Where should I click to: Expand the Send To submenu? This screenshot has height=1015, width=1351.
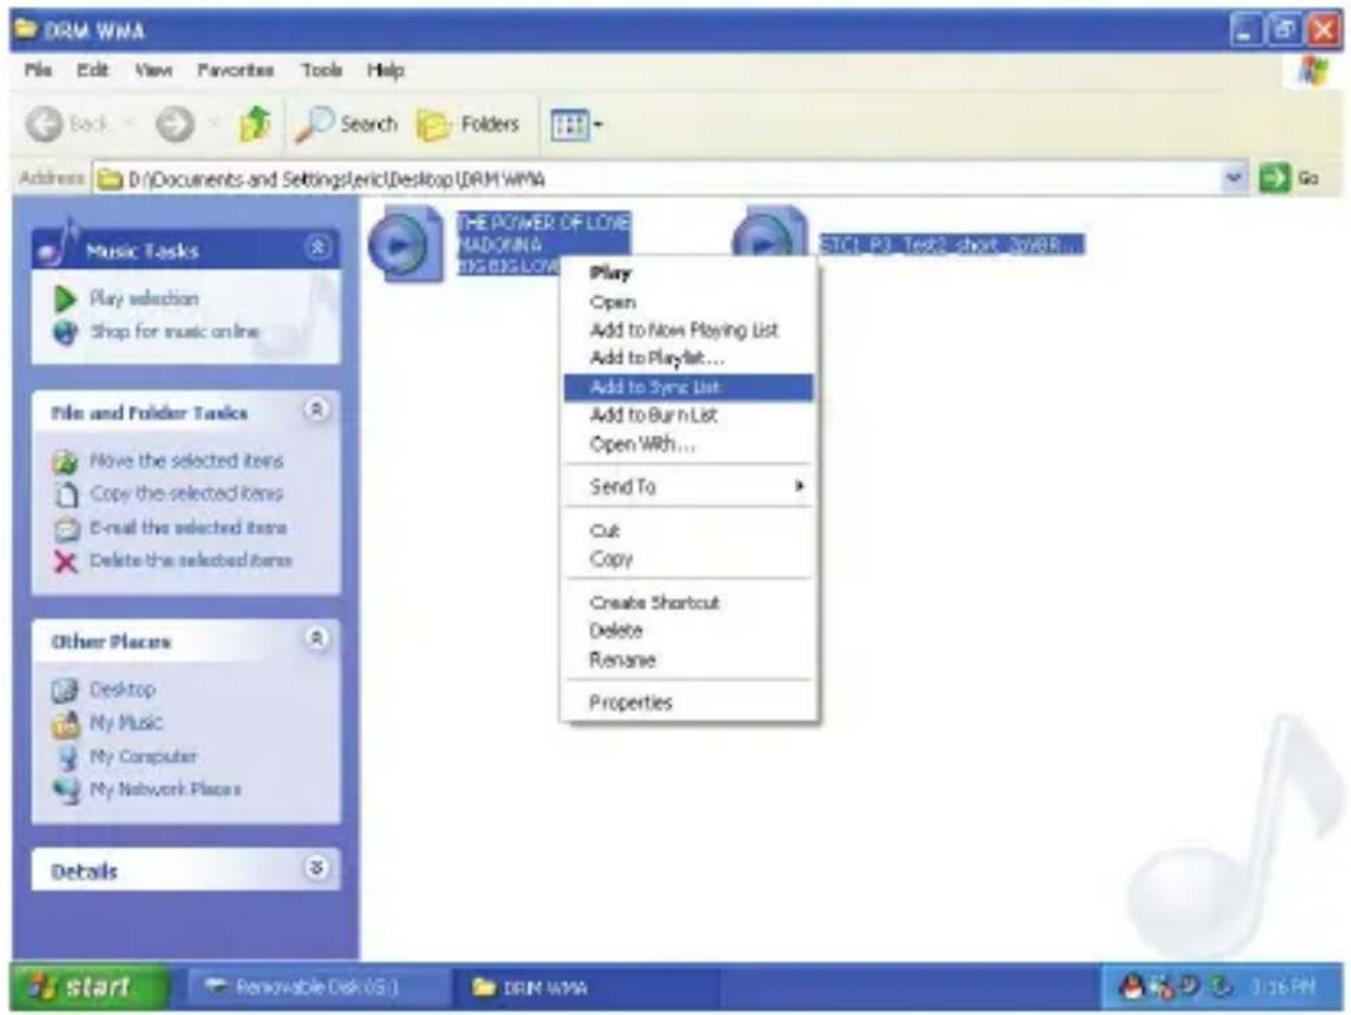(689, 486)
